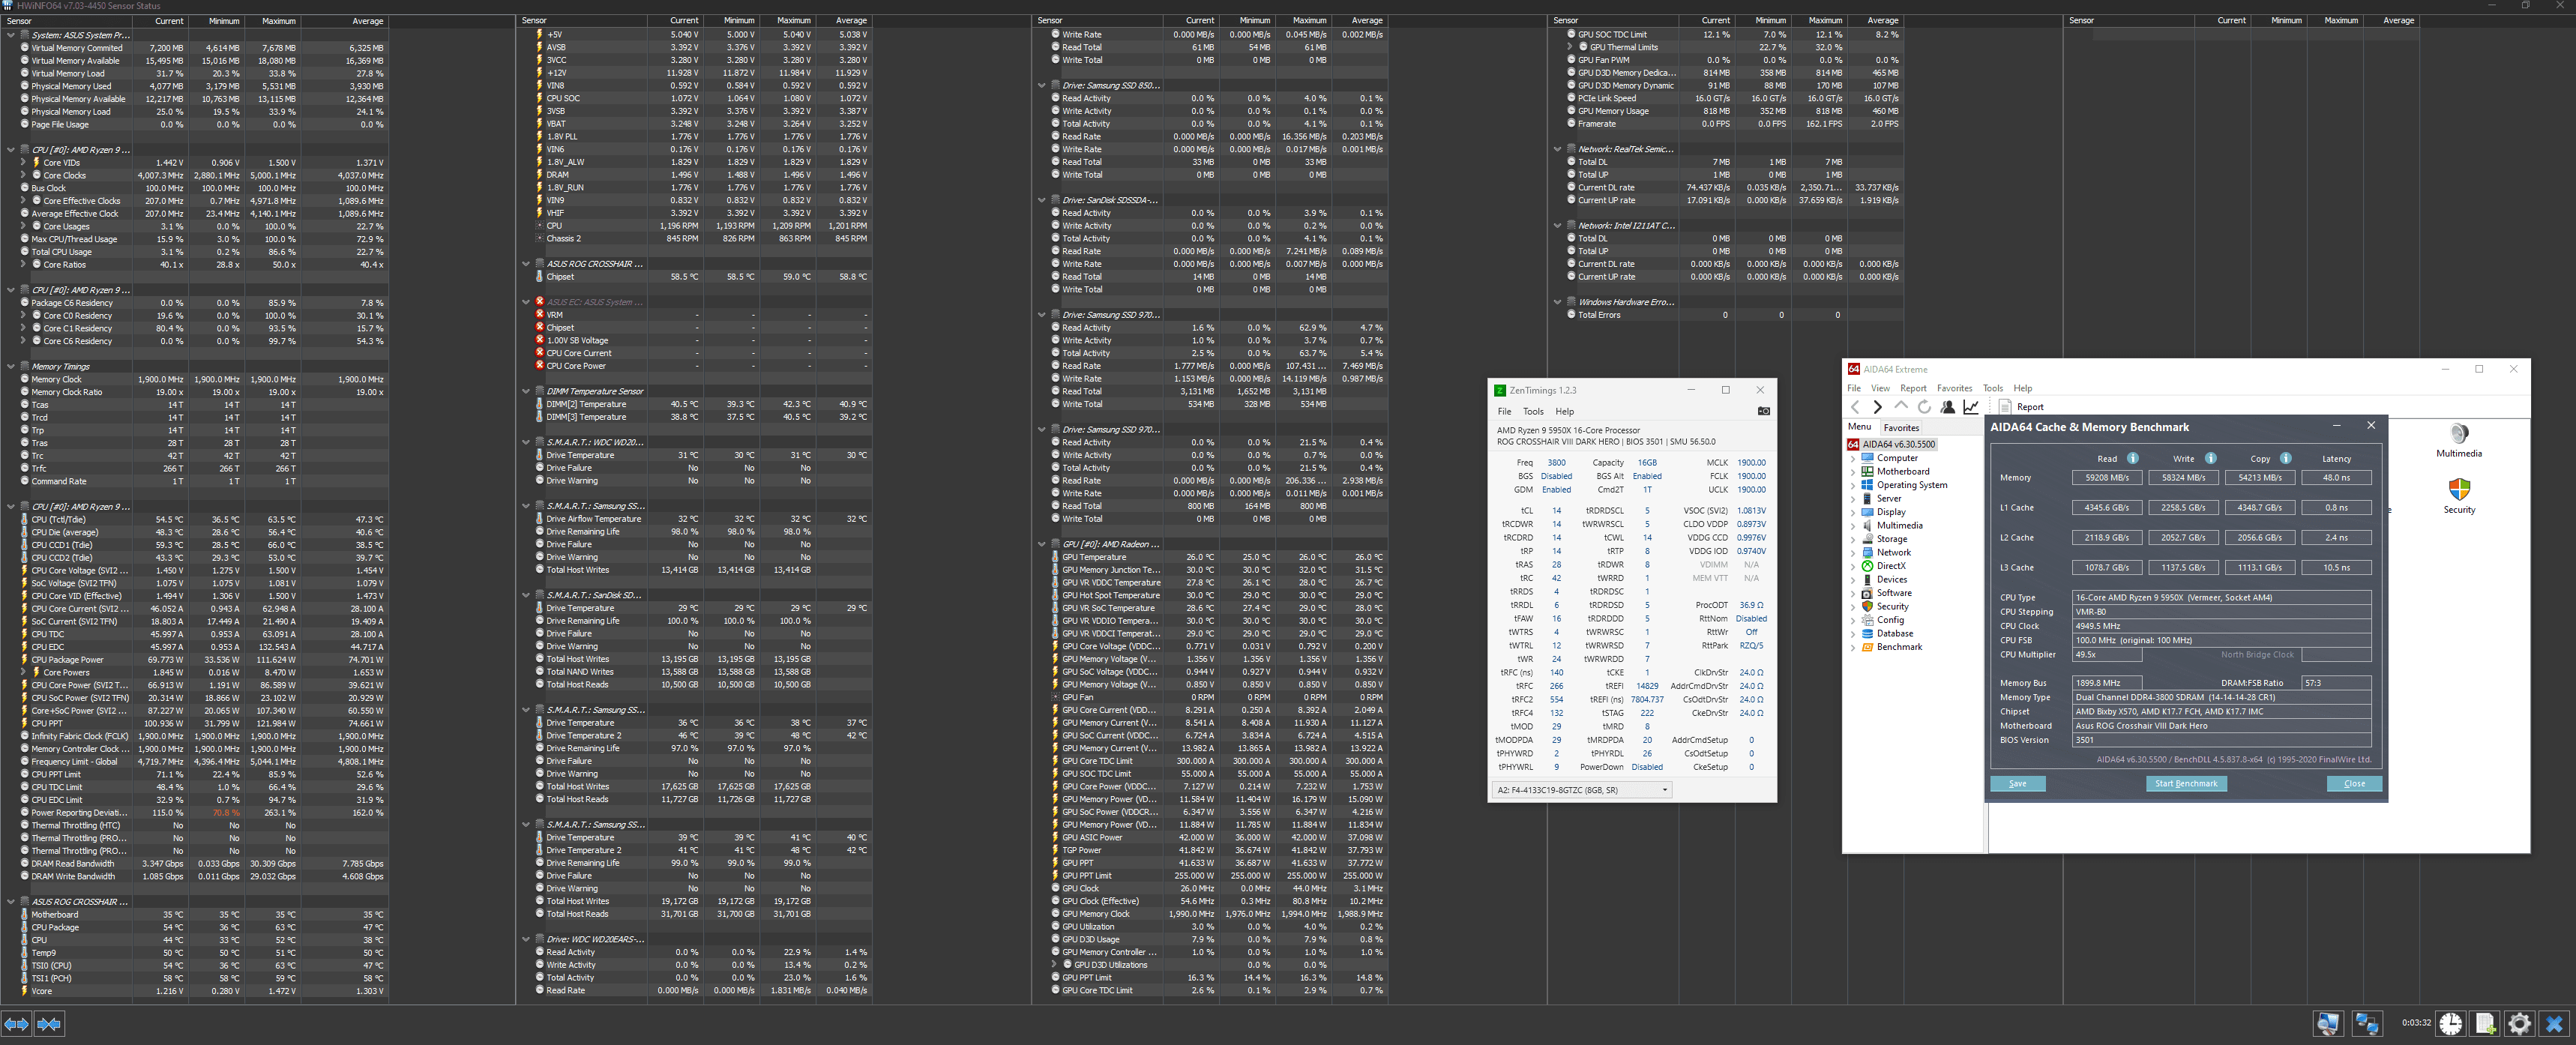Screen dimensions: 2576x1045
Task: Click the ZenTimings screenshot camera icon
Action: pyautogui.click(x=1763, y=411)
